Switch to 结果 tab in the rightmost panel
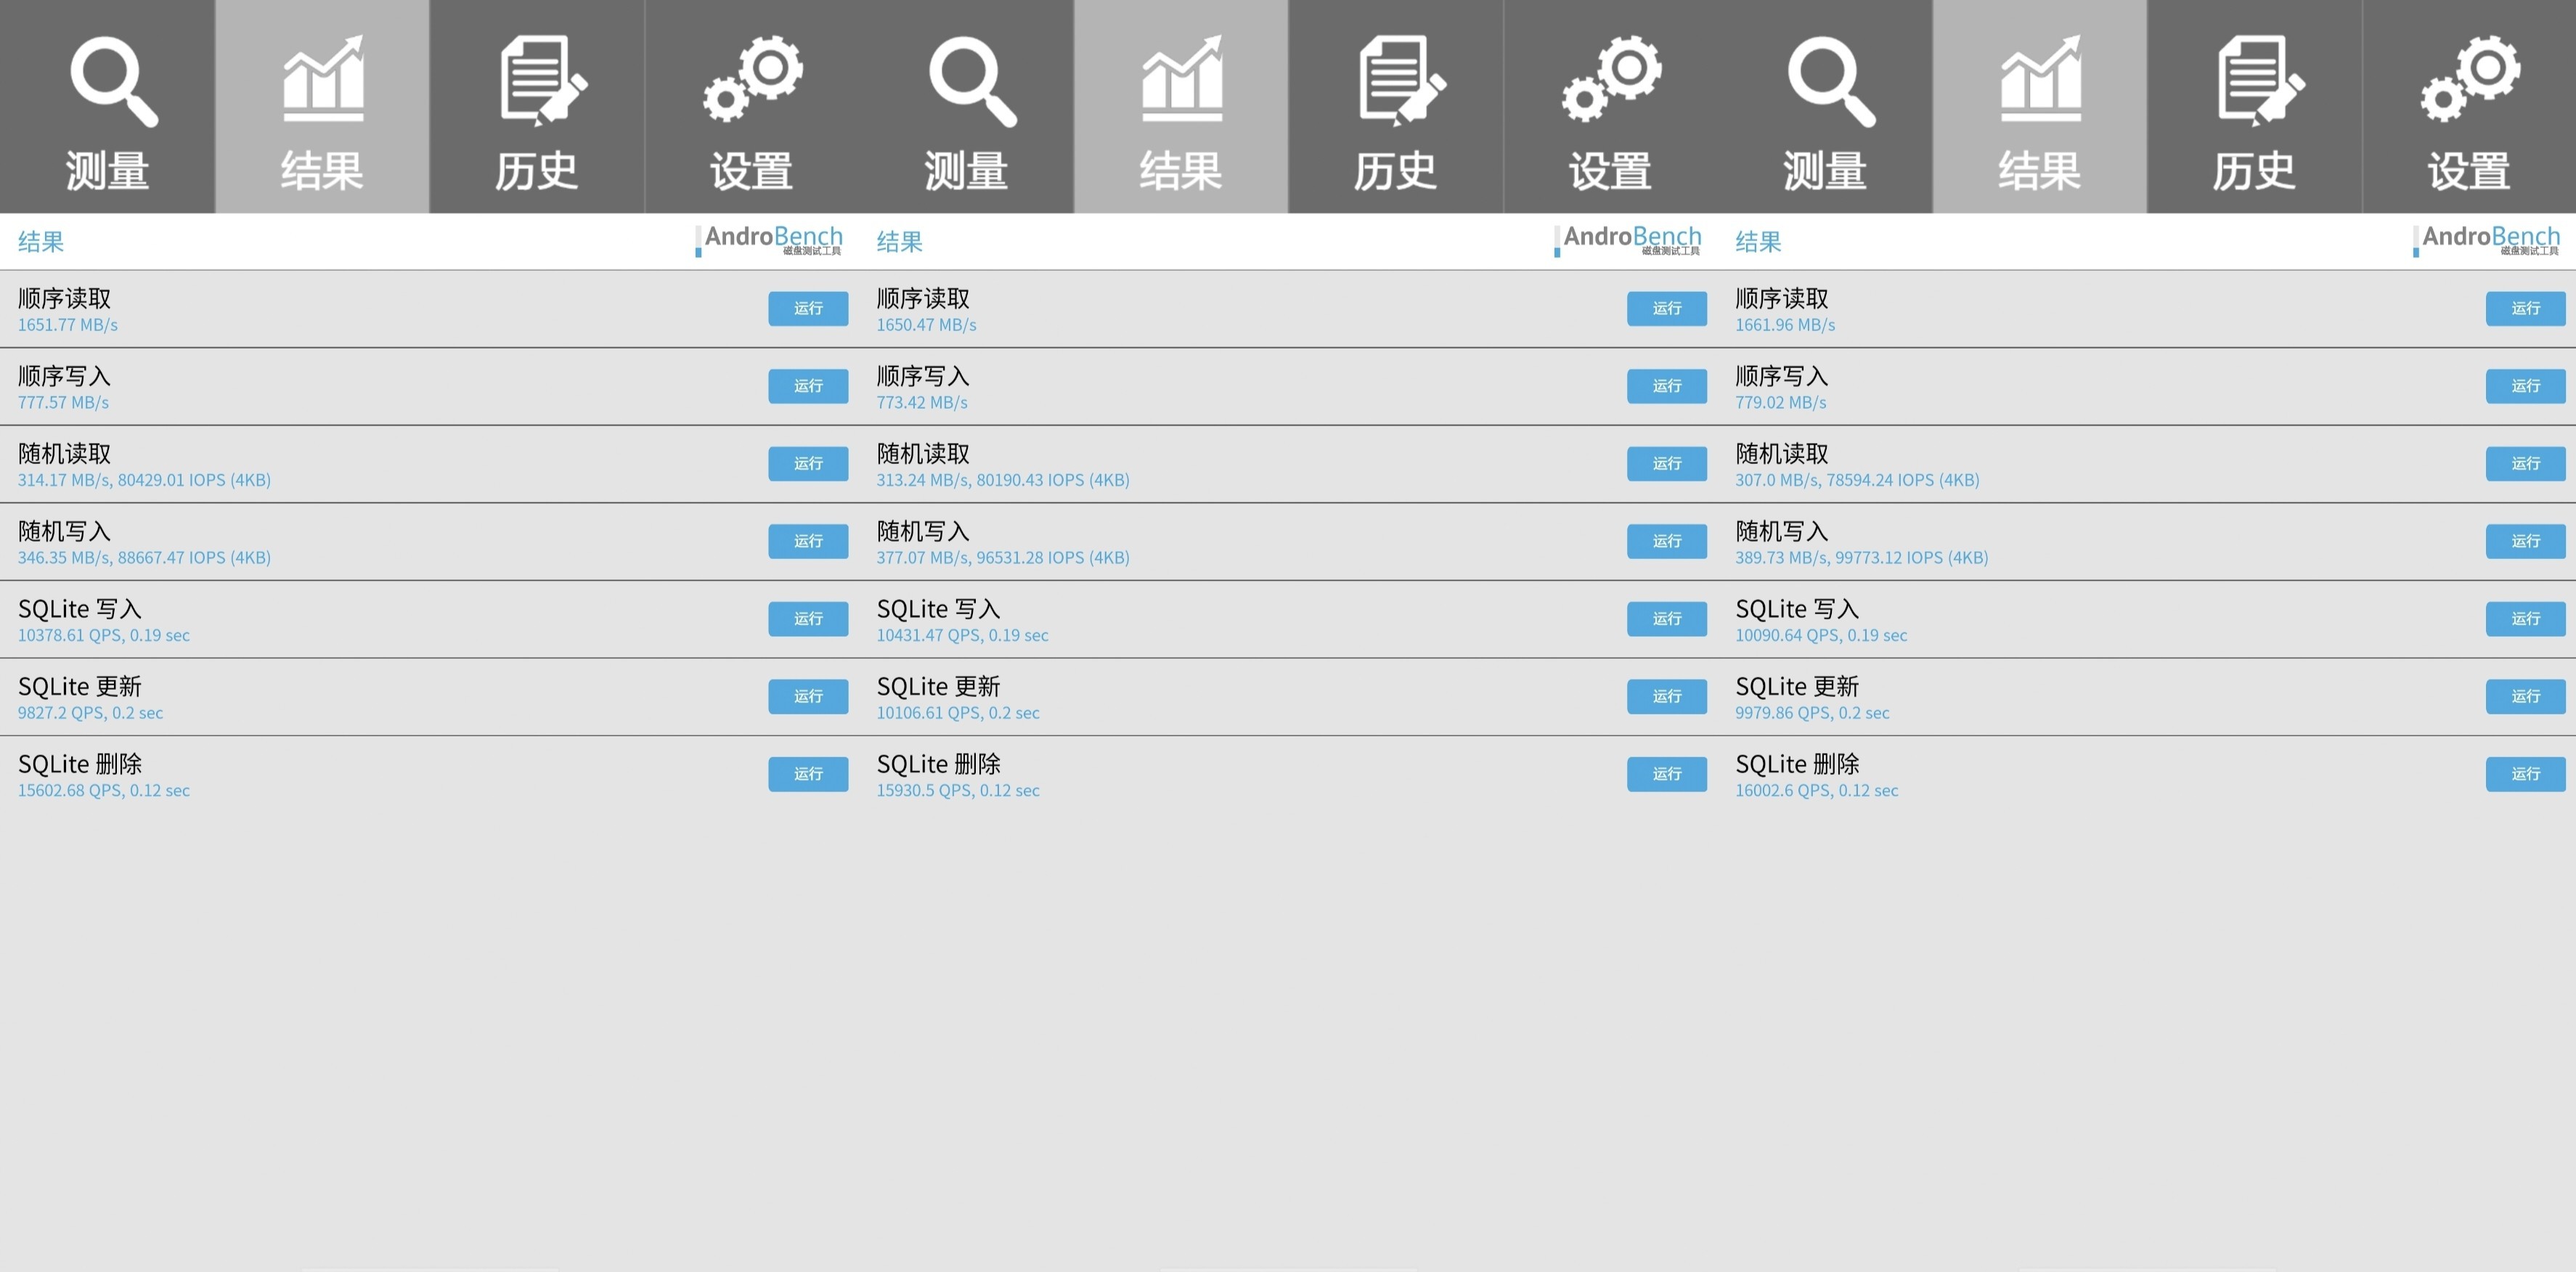This screenshot has width=2576, height=1272. (x=2040, y=106)
